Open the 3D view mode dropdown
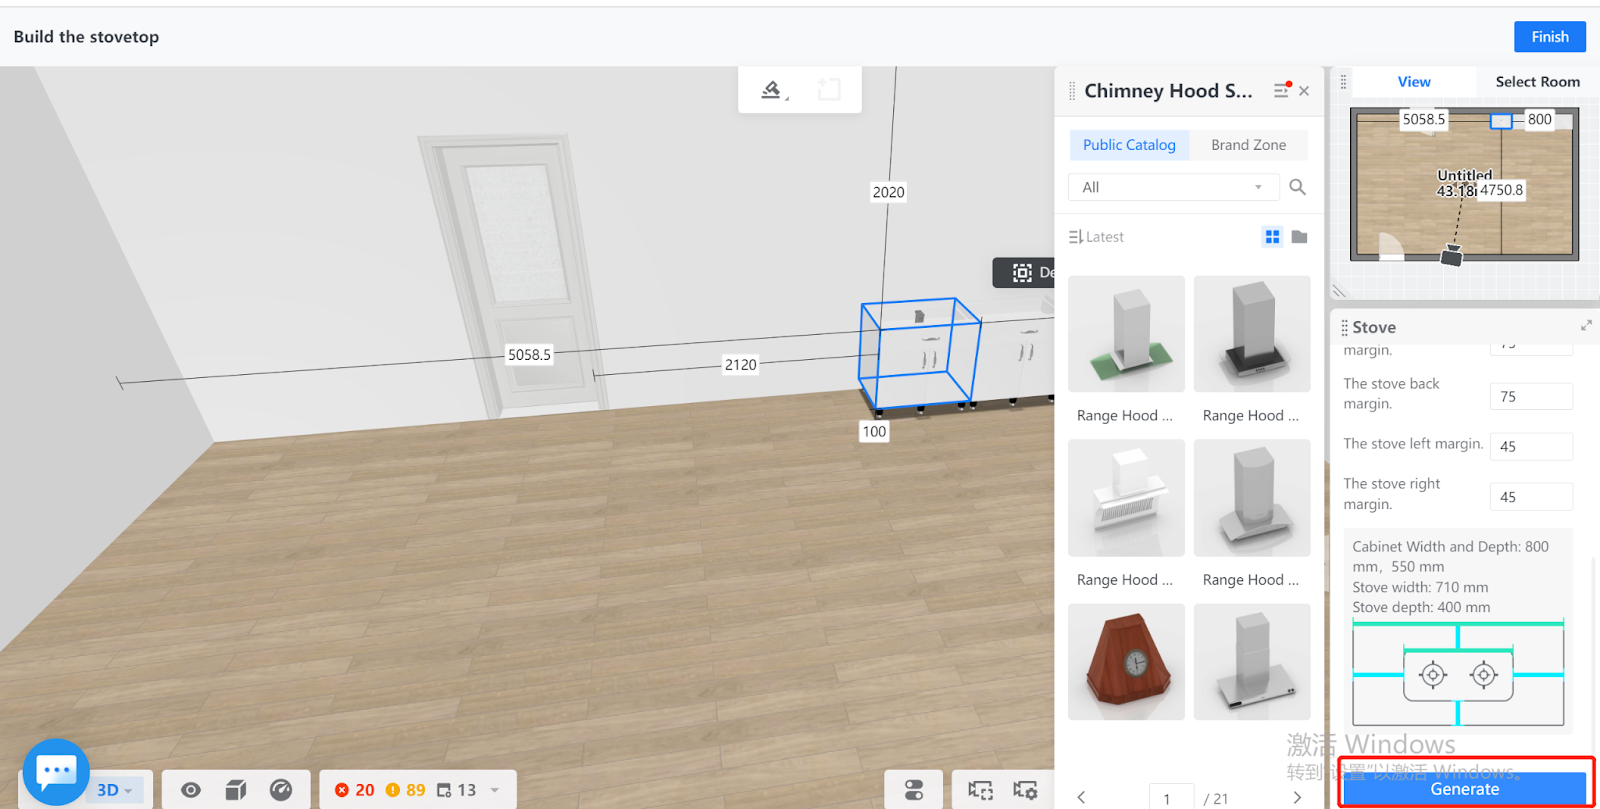Viewport: 1600px width, 809px height. (115, 790)
